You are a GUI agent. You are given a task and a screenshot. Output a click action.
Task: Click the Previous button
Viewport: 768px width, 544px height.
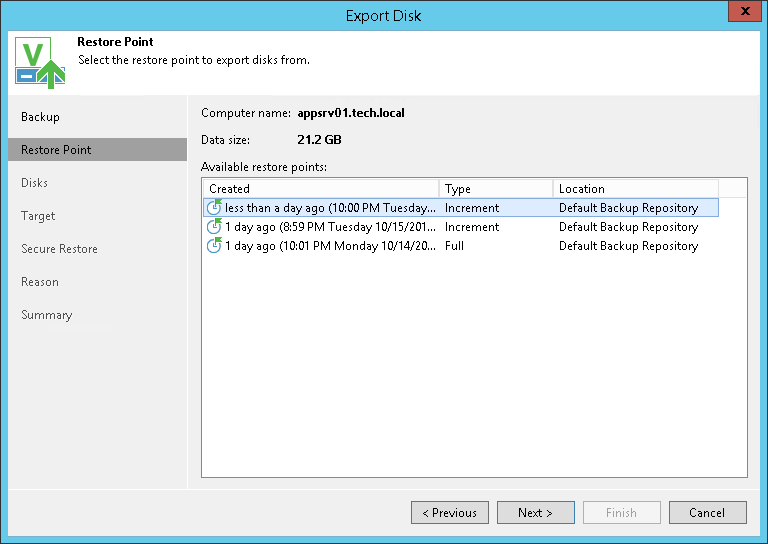coord(450,512)
